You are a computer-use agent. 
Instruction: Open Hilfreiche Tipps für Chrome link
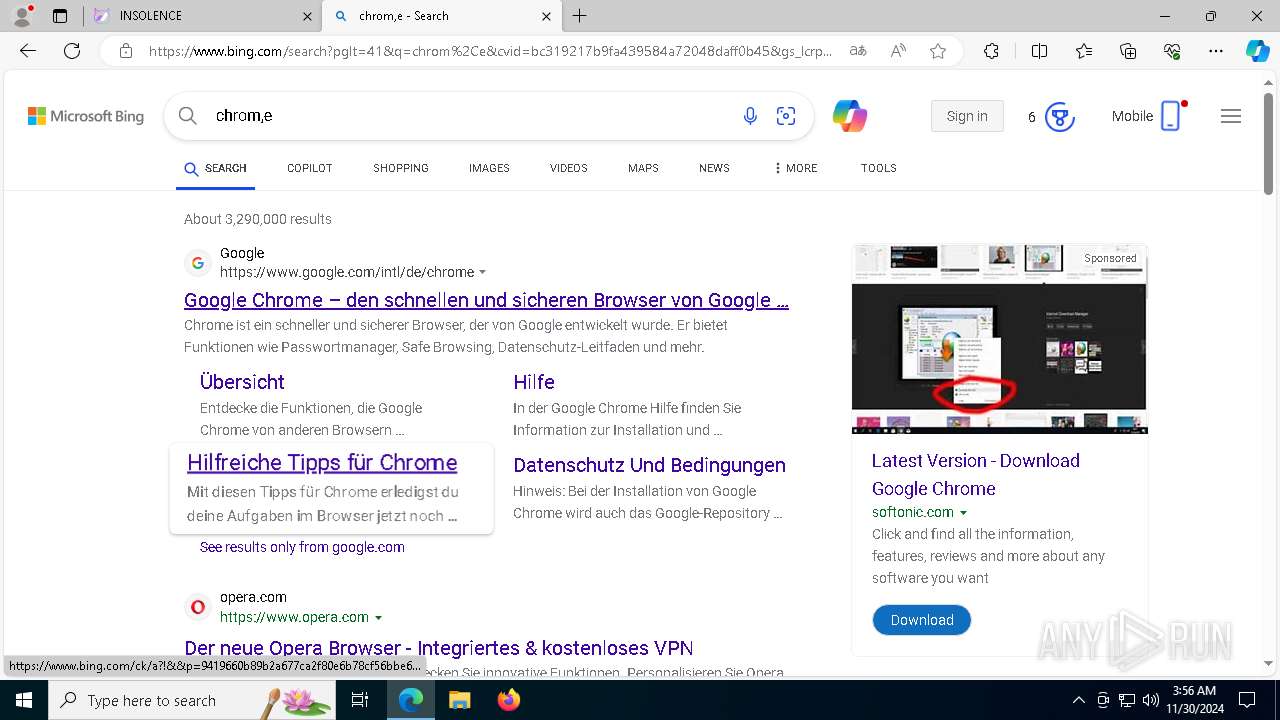(322, 462)
